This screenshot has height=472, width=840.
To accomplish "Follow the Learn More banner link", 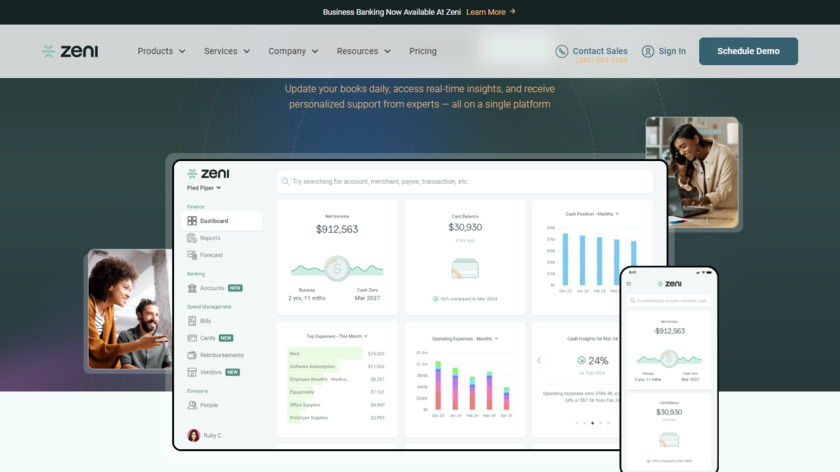I will pos(490,12).
